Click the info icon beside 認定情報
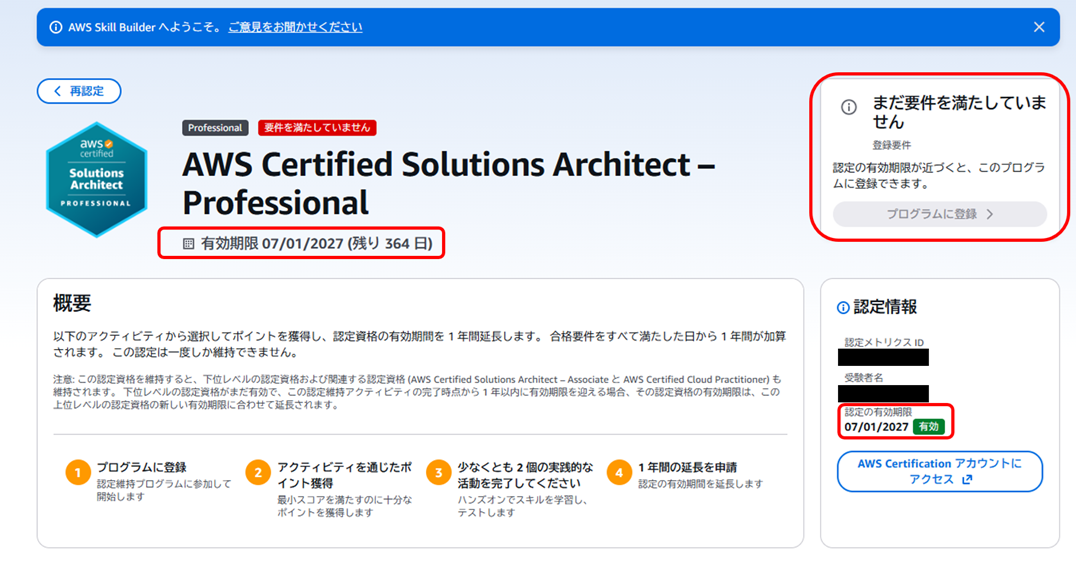Viewport: 1076px width, 561px height. click(x=843, y=308)
